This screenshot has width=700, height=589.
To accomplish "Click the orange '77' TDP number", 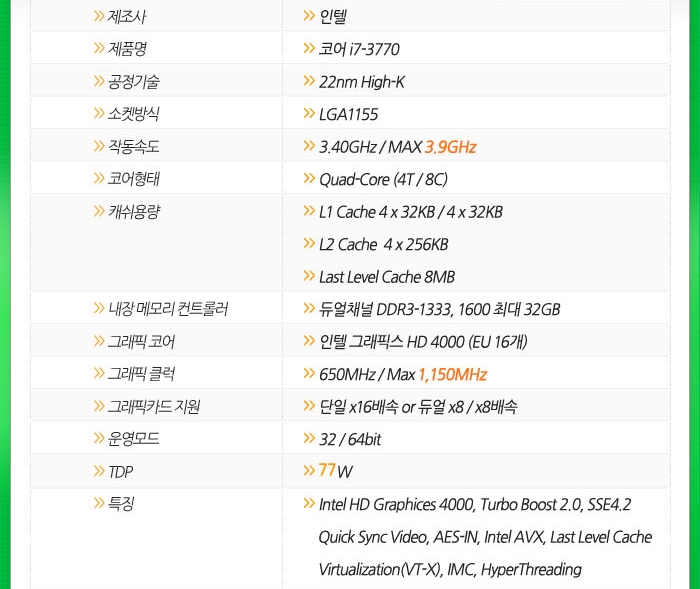I will [327, 470].
